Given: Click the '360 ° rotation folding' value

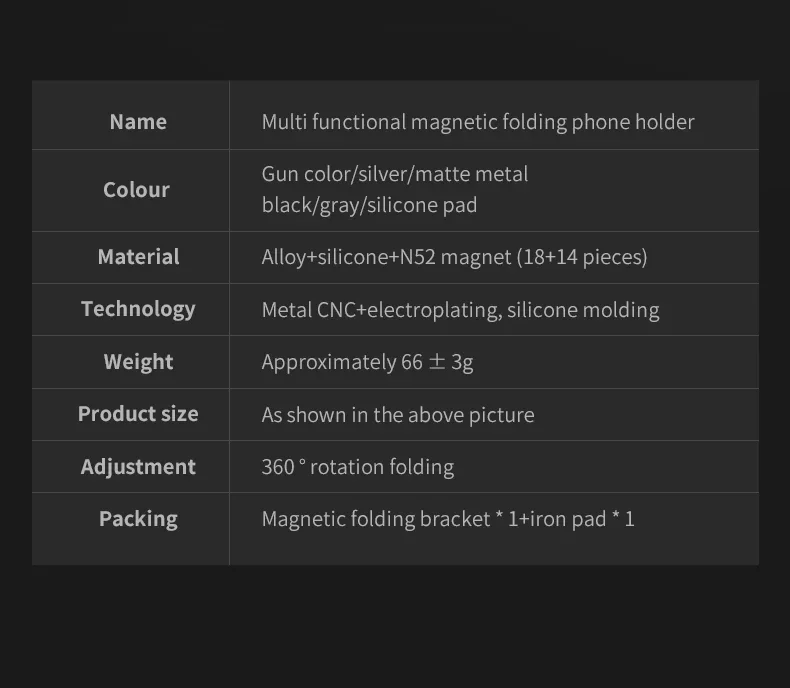Looking at the screenshot, I should click(357, 467).
